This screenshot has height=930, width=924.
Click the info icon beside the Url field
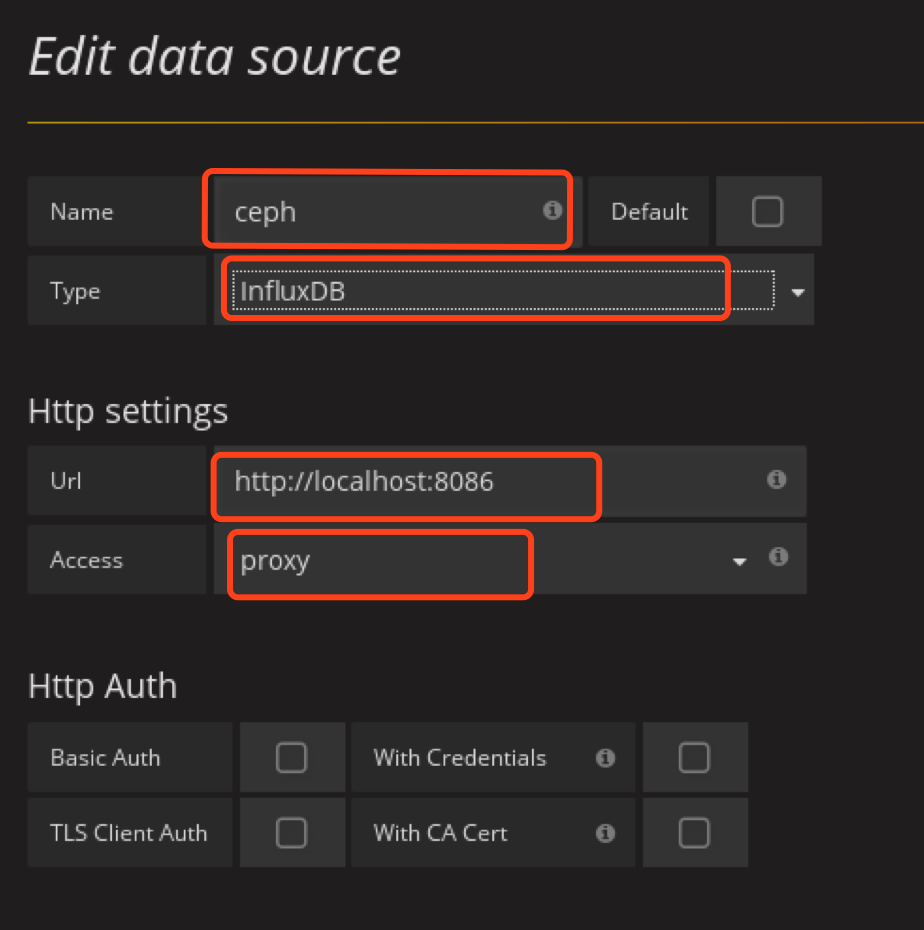[x=776, y=480]
